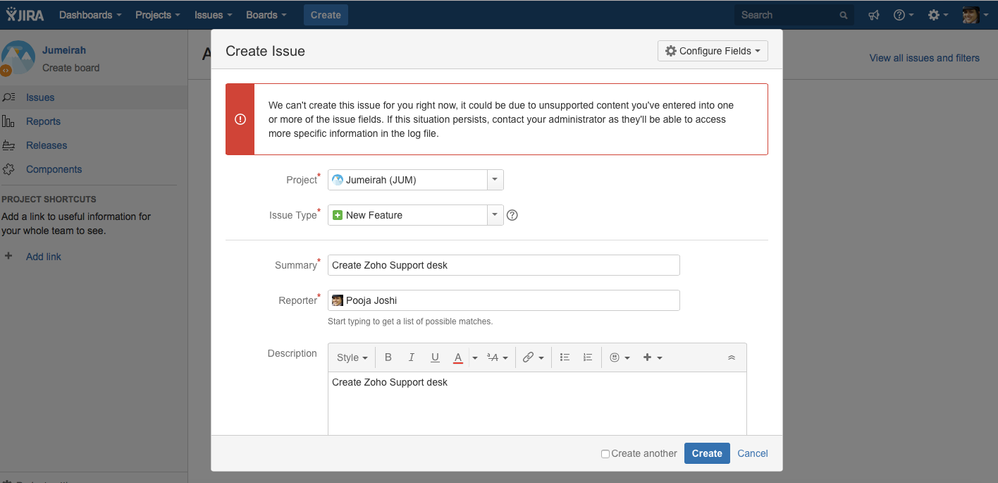Open the feedback megaphone icon
The width and height of the screenshot is (998, 483).
point(874,15)
